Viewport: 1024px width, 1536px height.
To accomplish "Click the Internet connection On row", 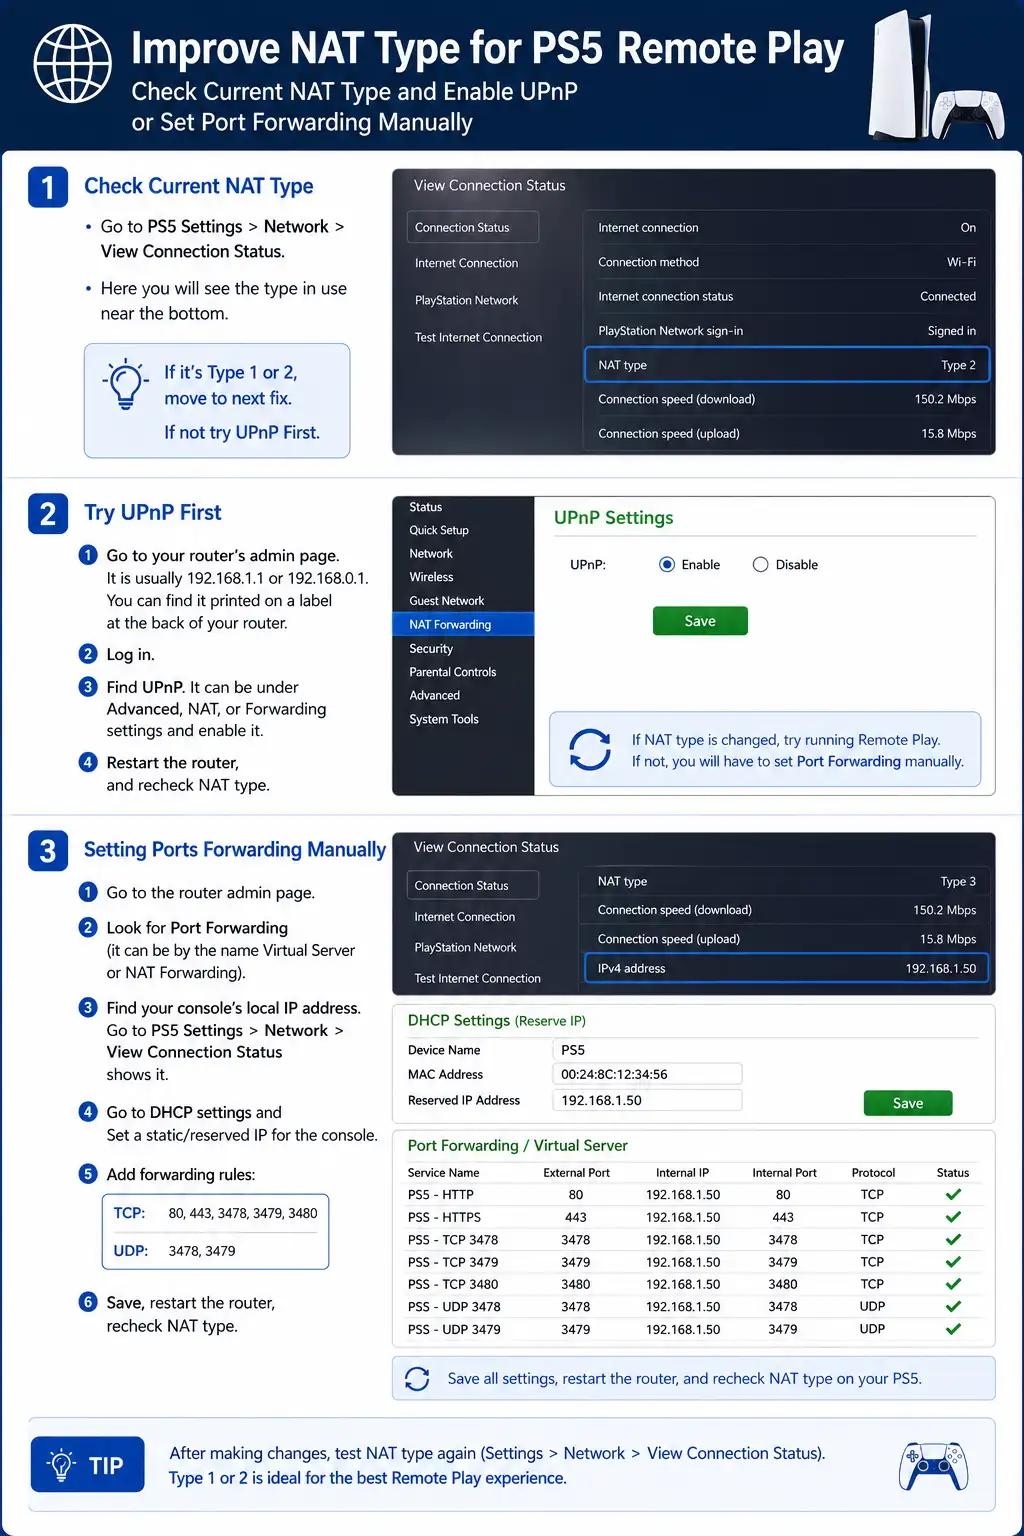I will (787, 228).
